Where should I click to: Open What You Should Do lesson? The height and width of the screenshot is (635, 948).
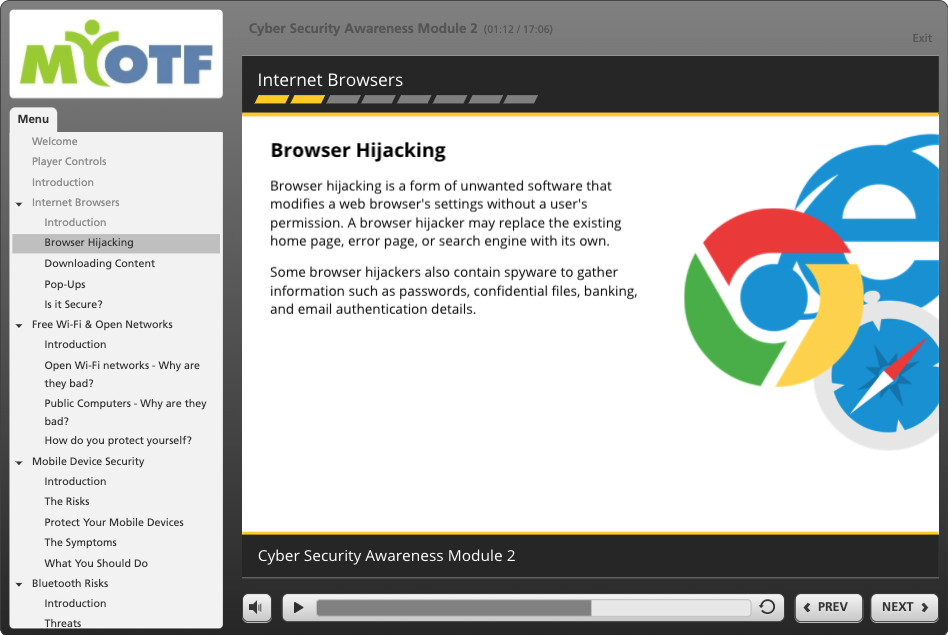[x=96, y=563]
